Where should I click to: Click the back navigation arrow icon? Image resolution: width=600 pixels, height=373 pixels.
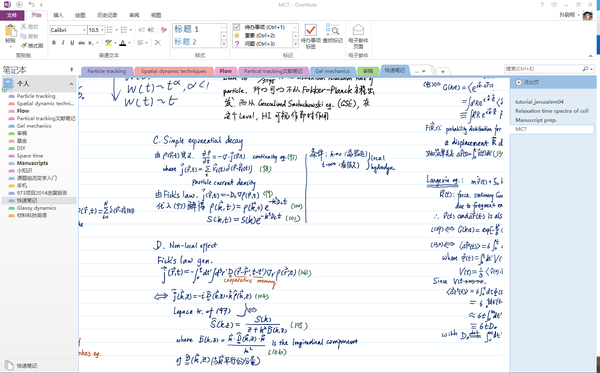(x=19, y=5)
